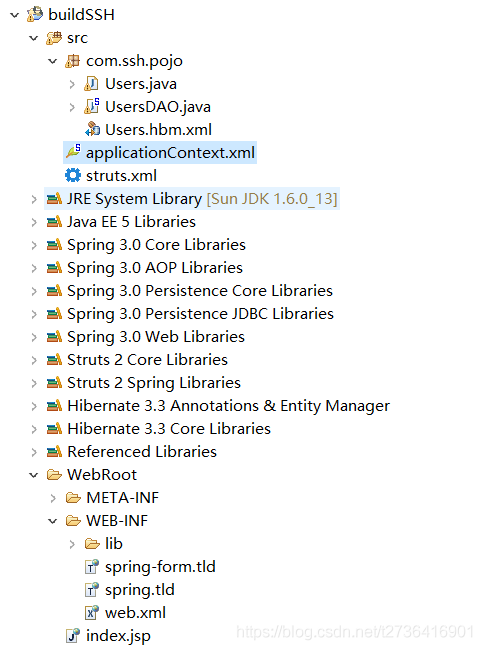The image size is (482, 650).
Task: Click the Spring 3.0 Web Libraries icon
Action: click(x=54, y=337)
